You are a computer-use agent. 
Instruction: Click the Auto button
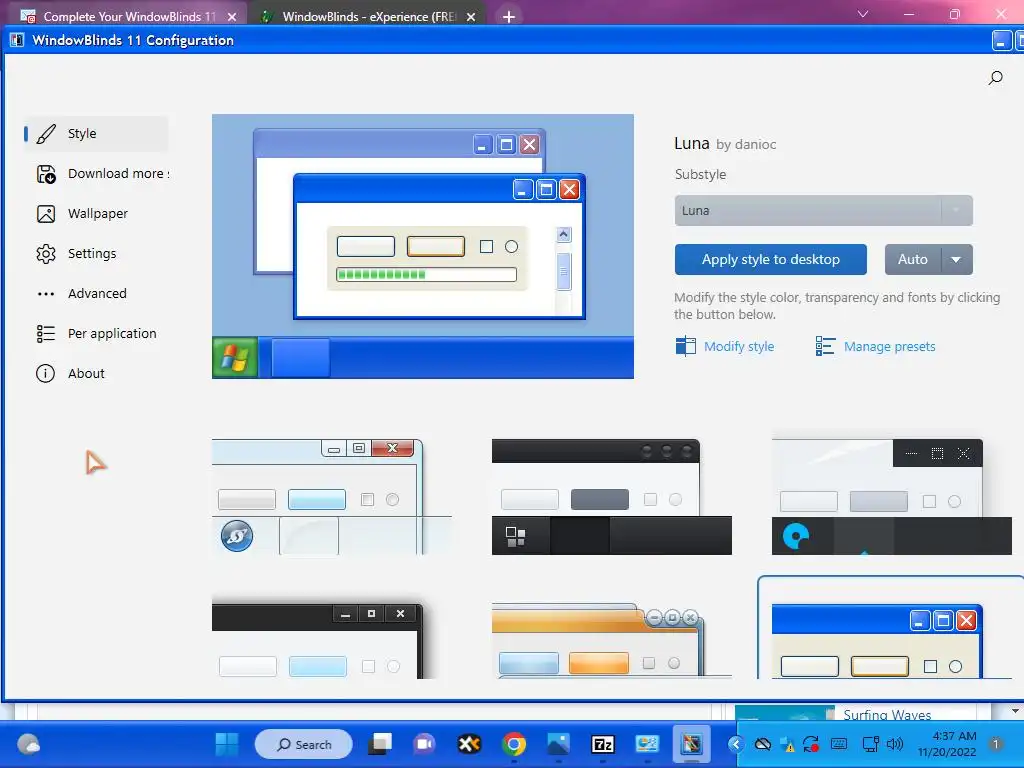click(x=913, y=259)
